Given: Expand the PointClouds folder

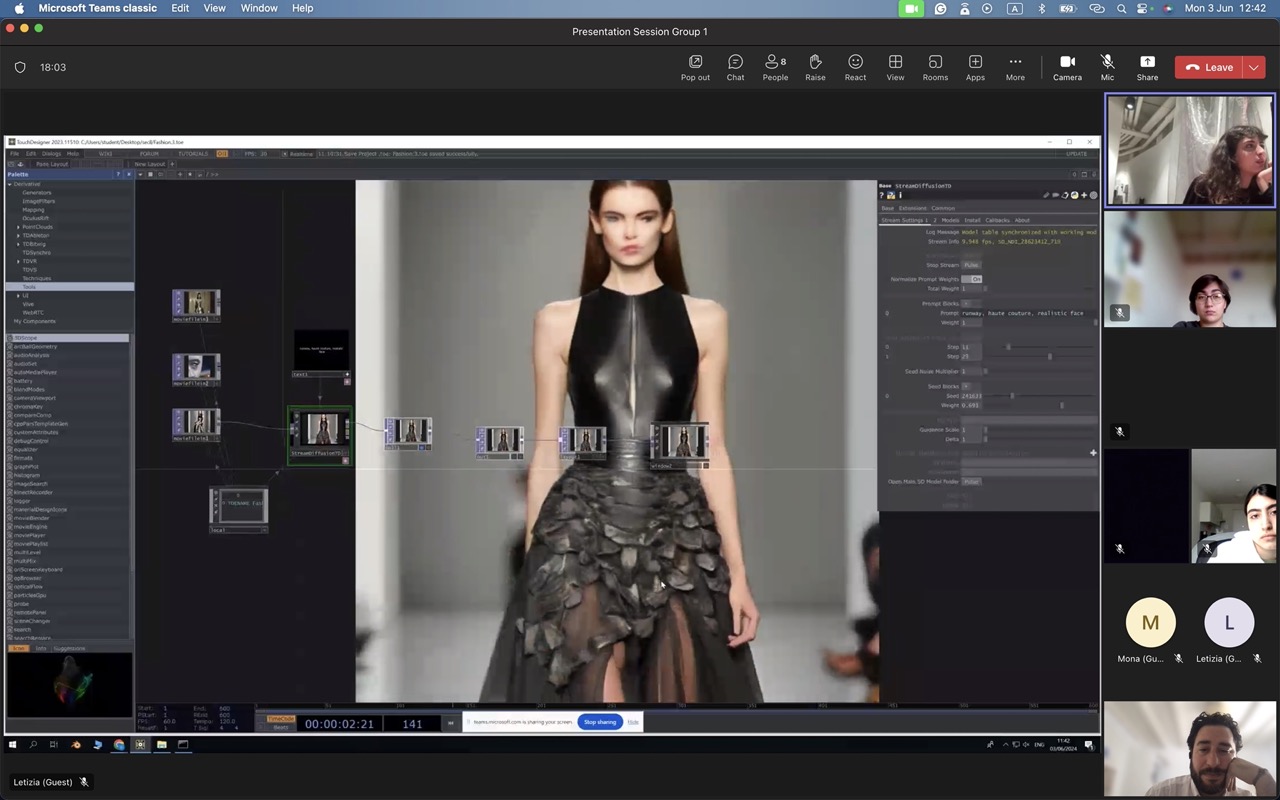Looking at the screenshot, I should pos(19,227).
